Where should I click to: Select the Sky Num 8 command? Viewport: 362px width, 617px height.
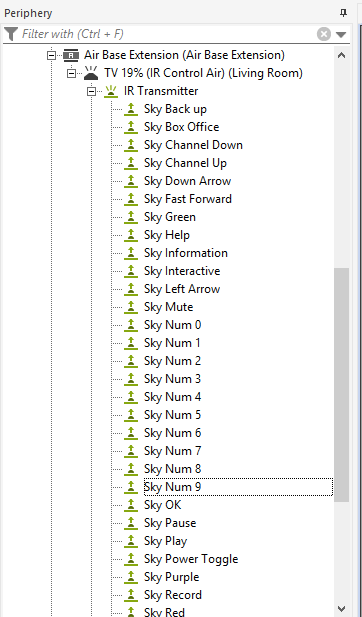[x=172, y=469]
